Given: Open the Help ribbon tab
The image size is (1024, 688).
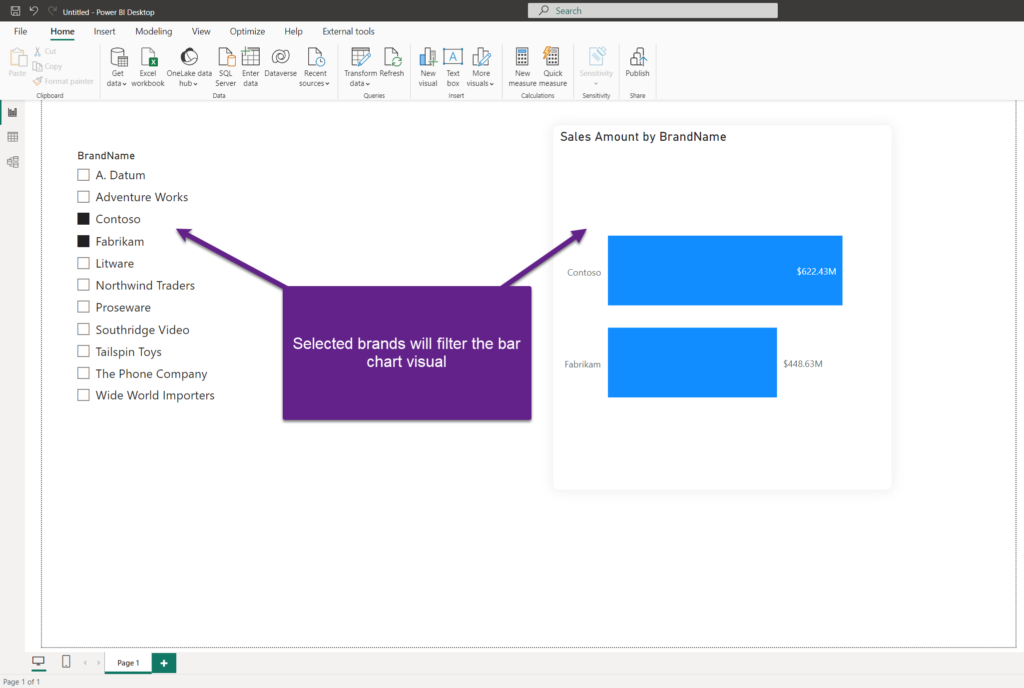Looking at the screenshot, I should 293,31.
